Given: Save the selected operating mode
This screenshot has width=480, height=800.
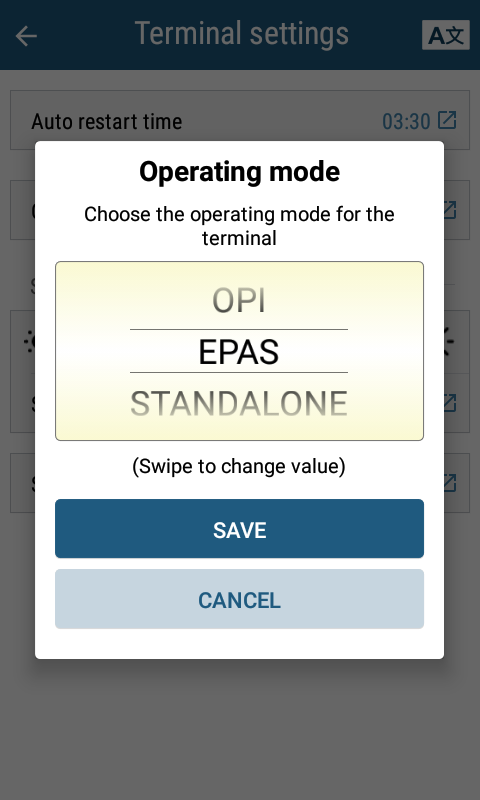Looking at the screenshot, I should 239,529.
